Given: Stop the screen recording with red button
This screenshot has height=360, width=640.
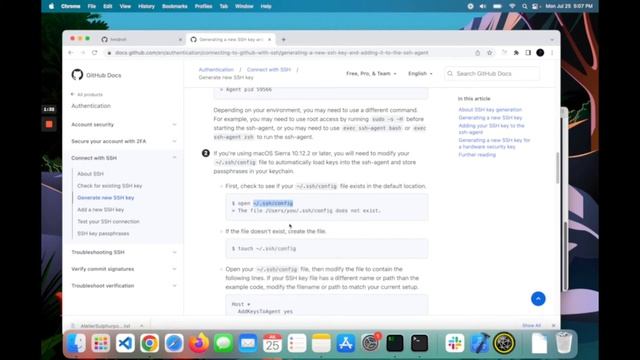Looking at the screenshot, I should tap(49, 124).
